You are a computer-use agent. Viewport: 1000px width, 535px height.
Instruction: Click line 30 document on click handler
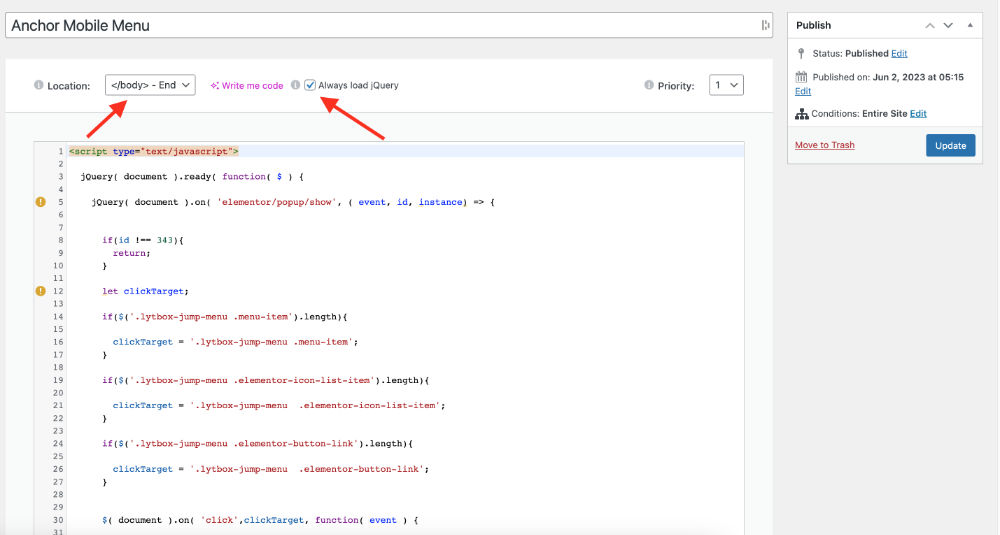pos(260,520)
